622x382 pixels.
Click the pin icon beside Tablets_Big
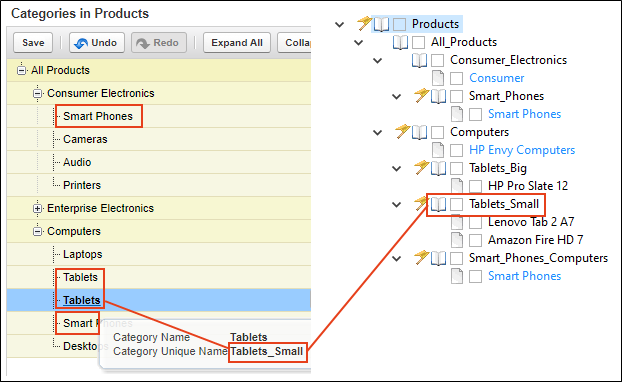tap(421, 167)
